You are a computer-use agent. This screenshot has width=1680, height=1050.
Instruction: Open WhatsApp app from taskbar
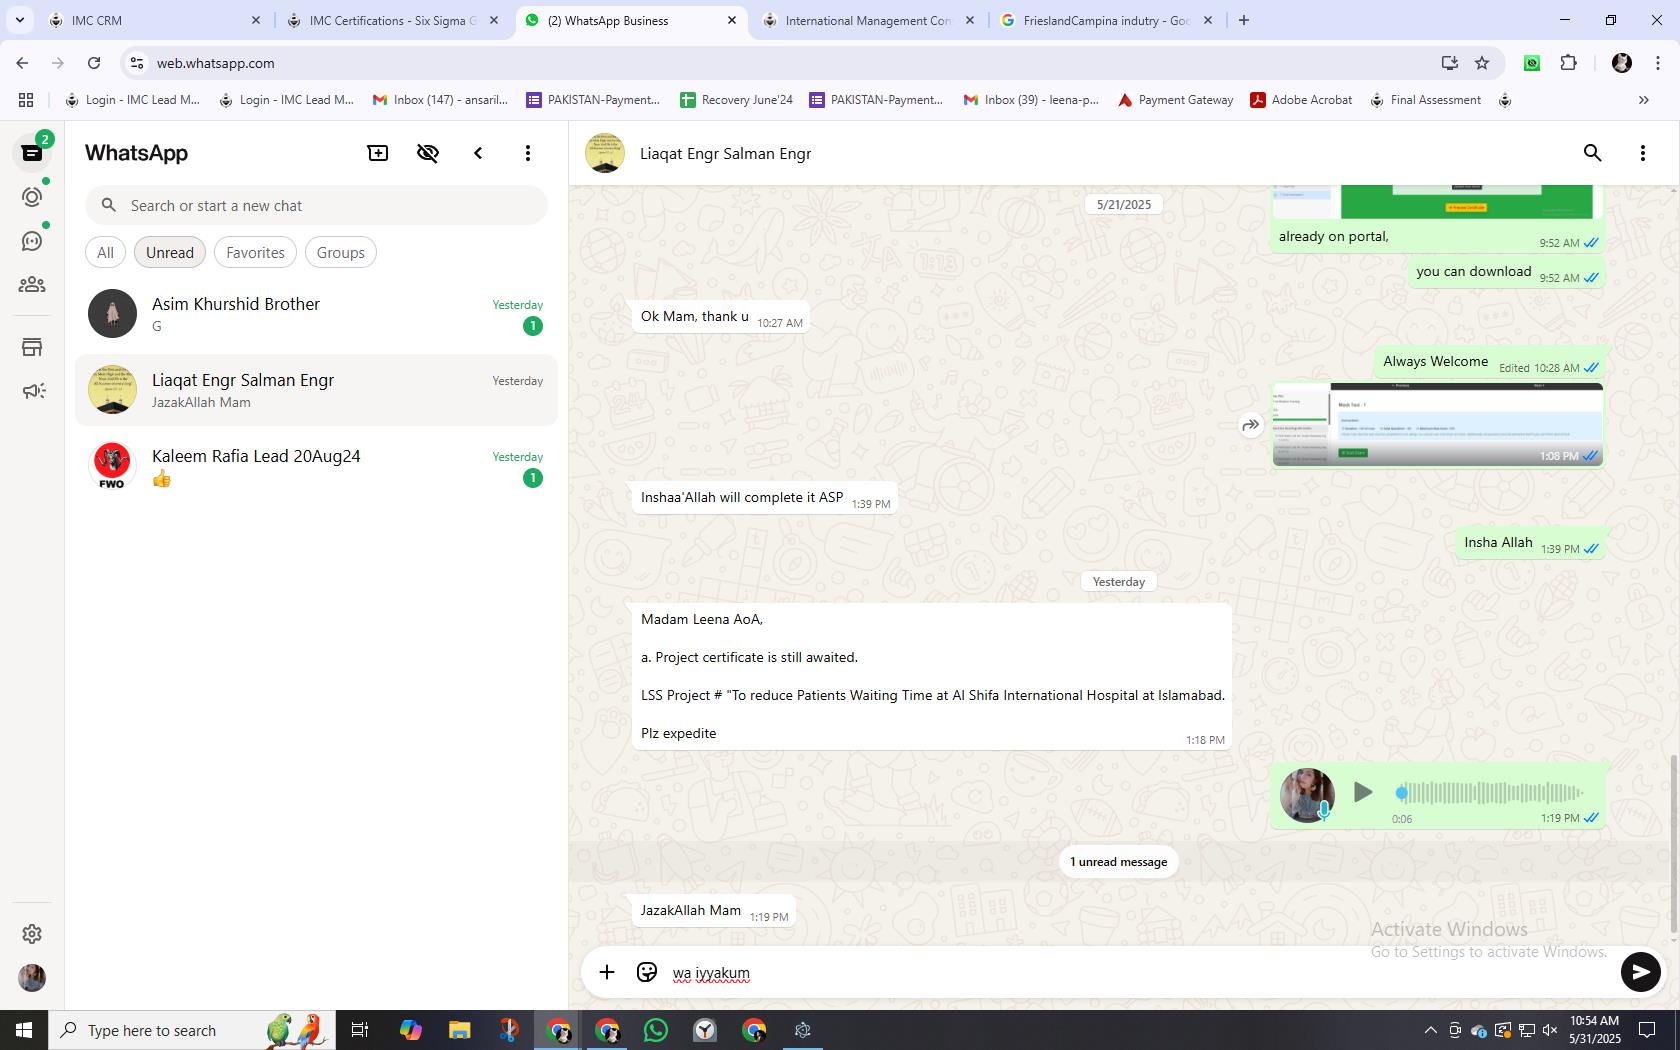point(656,1030)
